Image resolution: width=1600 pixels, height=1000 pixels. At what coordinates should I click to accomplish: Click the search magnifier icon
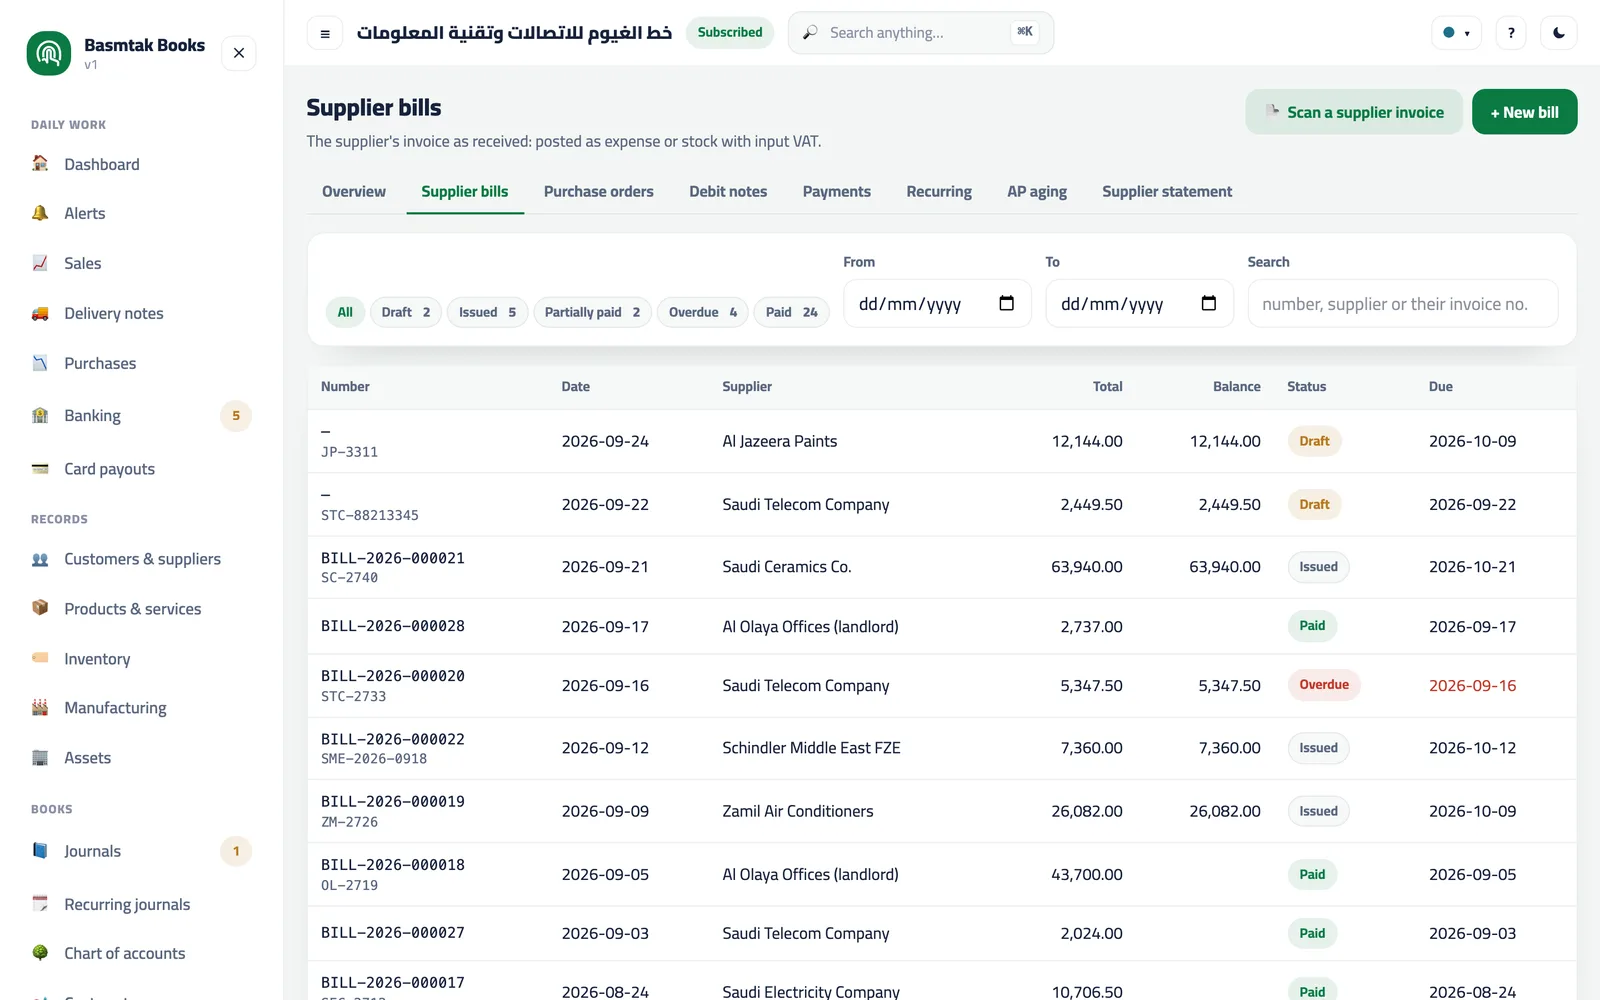coord(811,33)
